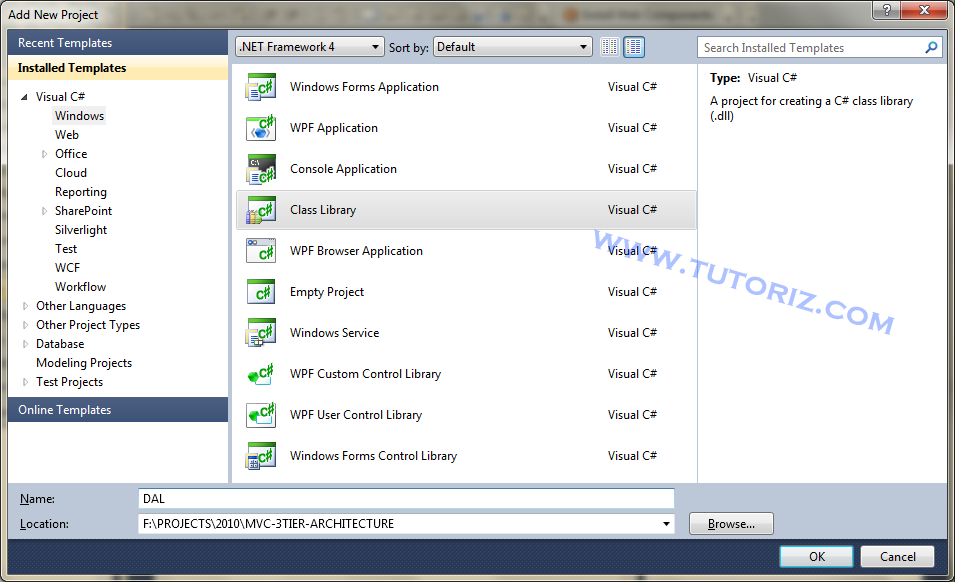Switch to medium icons view
955x582 pixels.
coord(634,46)
